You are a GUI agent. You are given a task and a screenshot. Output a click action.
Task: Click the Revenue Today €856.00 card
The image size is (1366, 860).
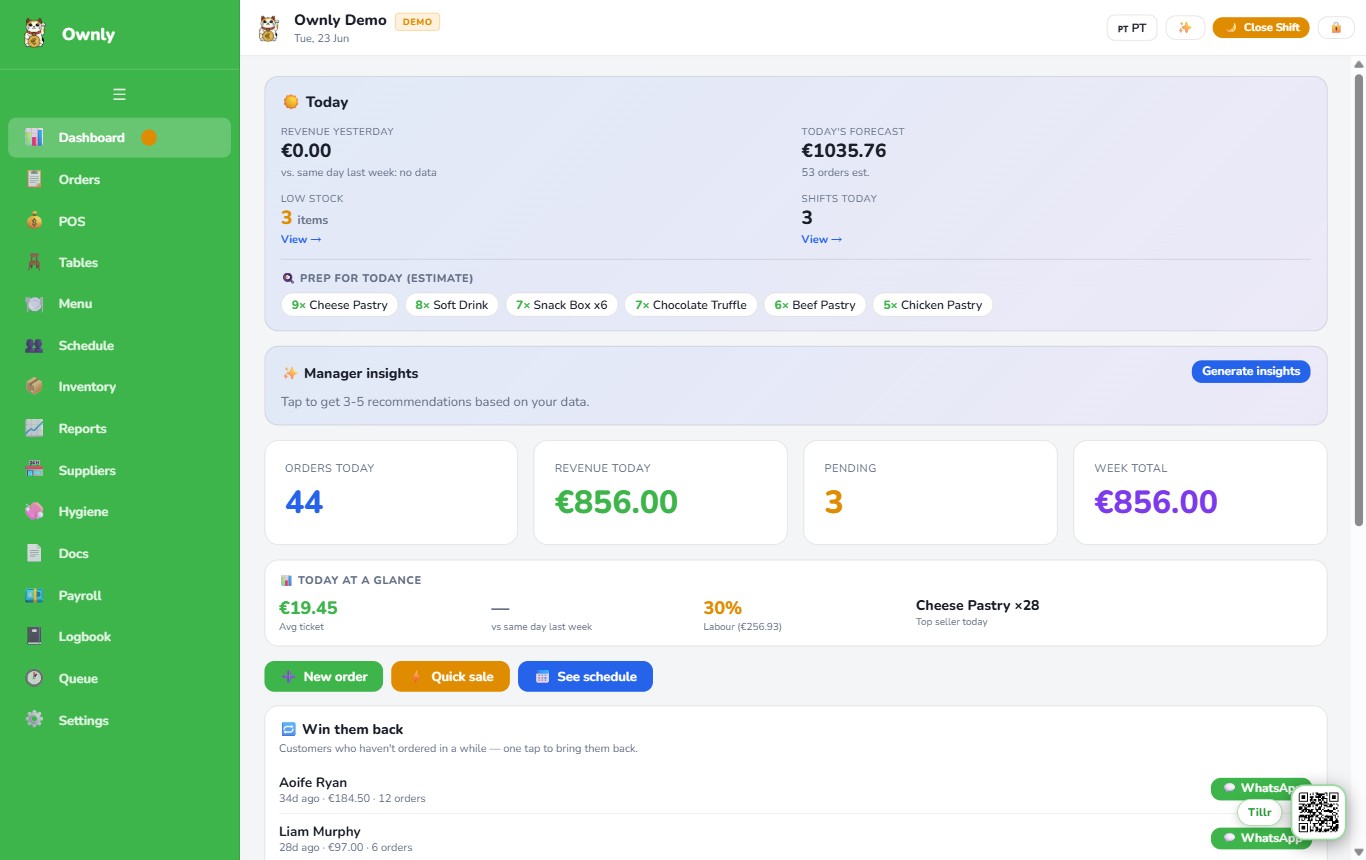[661, 493]
